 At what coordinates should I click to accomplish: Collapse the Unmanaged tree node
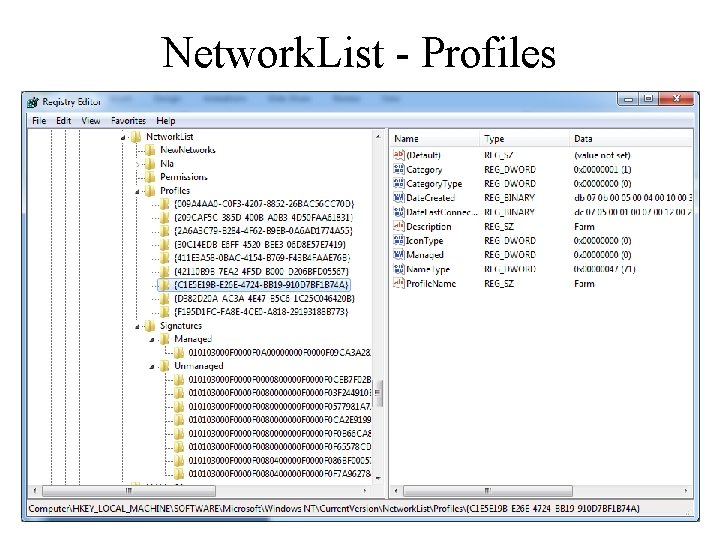pyautogui.click(x=151, y=367)
